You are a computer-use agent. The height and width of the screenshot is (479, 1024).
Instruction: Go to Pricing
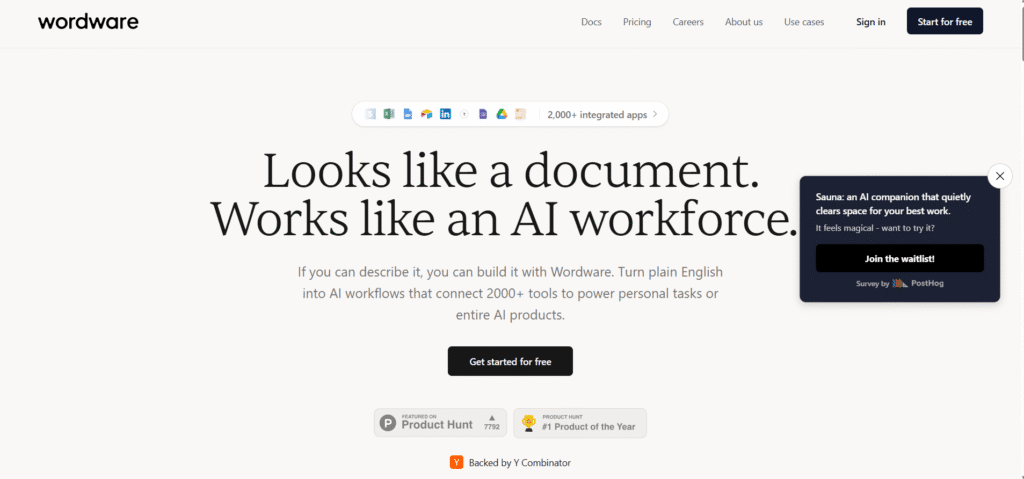pyautogui.click(x=637, y=22)
